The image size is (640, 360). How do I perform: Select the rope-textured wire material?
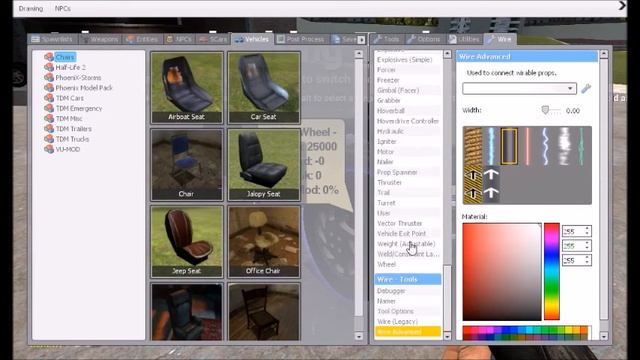coord(473,147)
